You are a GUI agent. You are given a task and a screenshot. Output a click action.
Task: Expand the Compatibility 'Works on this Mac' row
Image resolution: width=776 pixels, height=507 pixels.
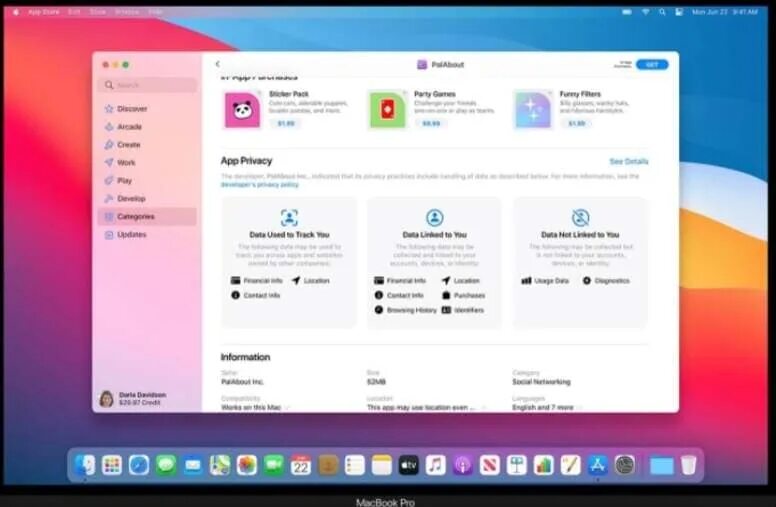[255, 407]
